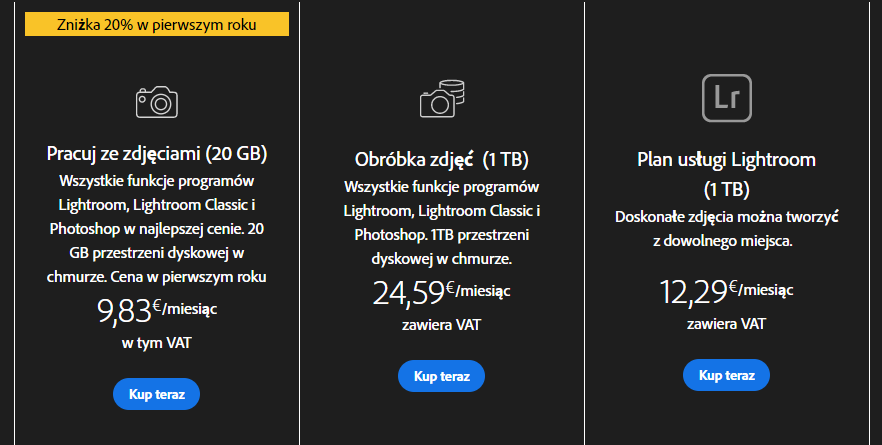Select the Plan usługi Lightroom (1 TB) heading
This screenshot has width=882, height=445.
[x=726, y=174]
